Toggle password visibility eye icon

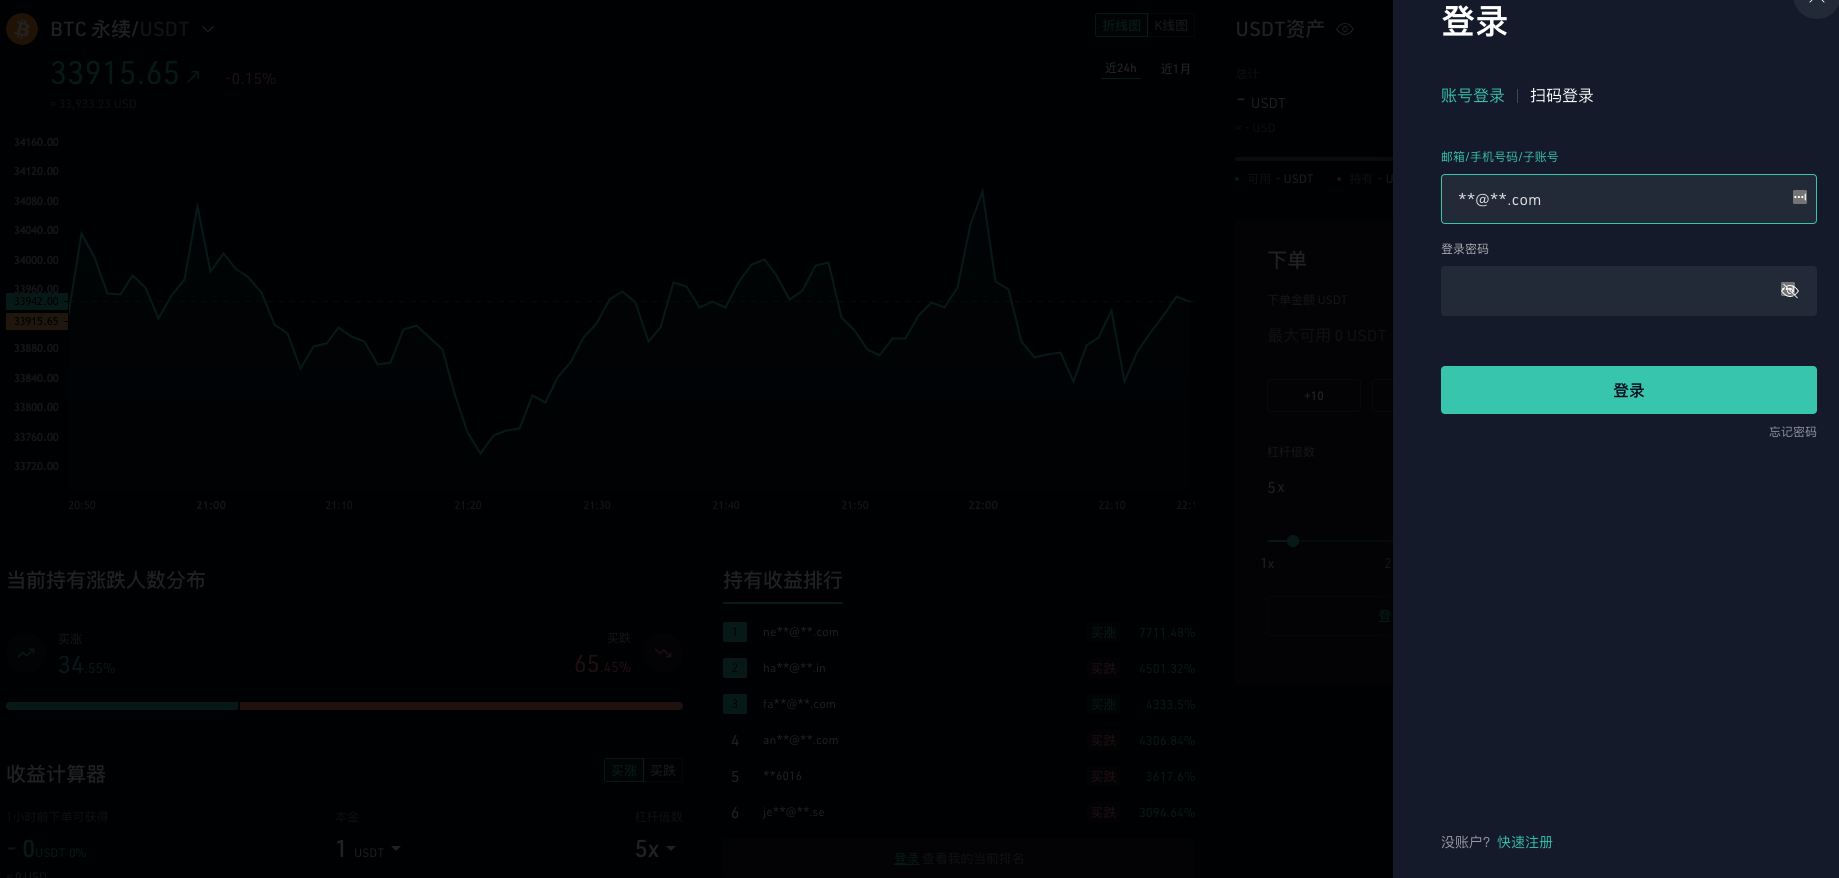click(x=1789, y=291)
